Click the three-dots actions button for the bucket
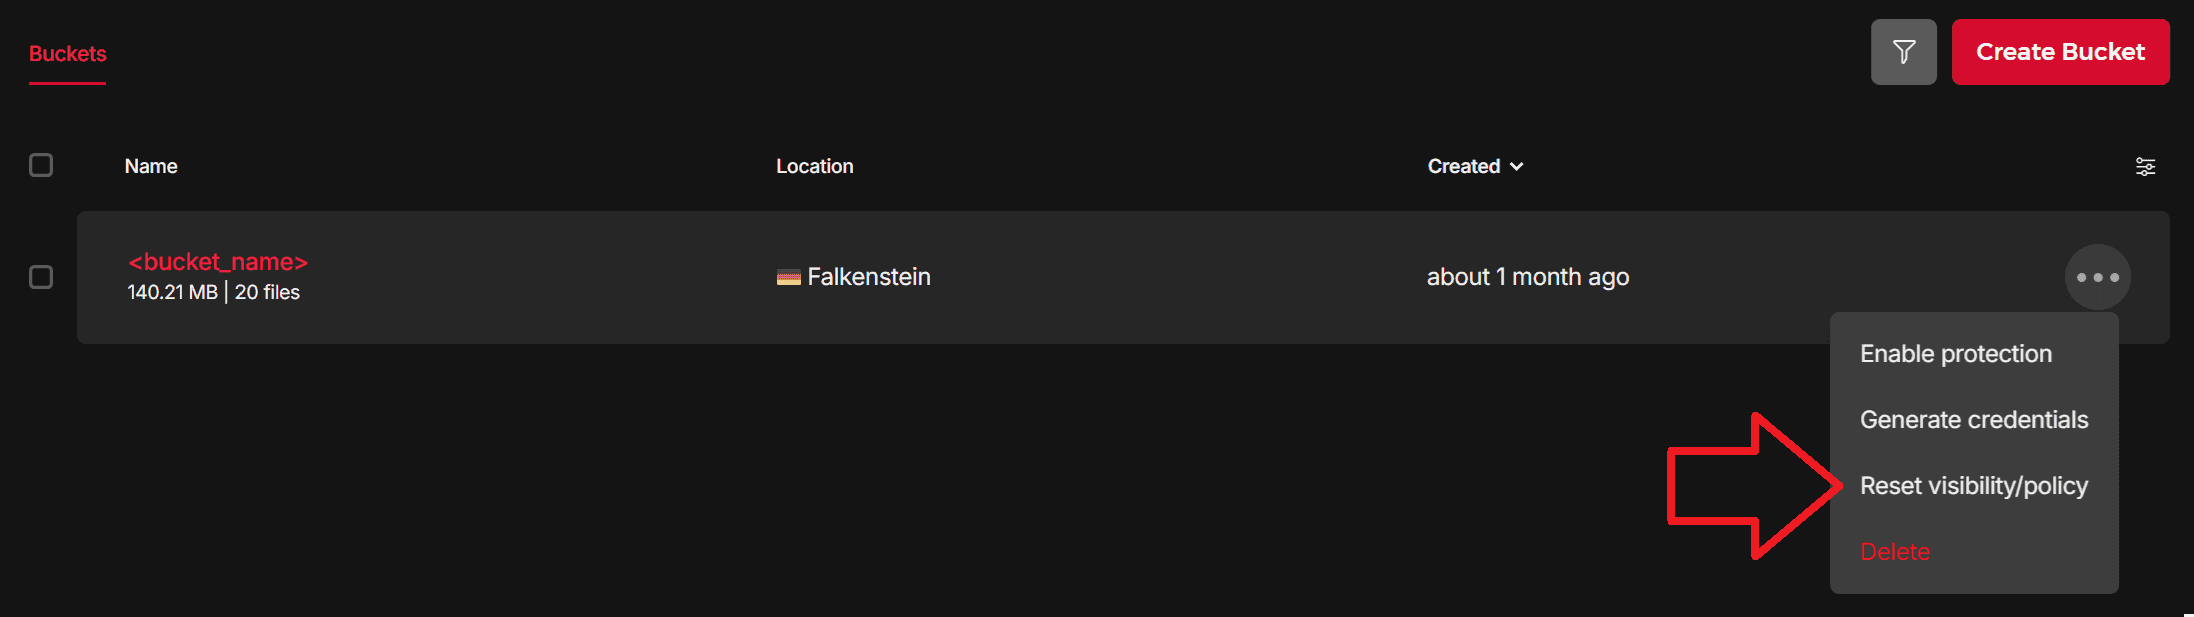Image resolution: width=2194 pixels, height=617 pixels. (2097, 277)
